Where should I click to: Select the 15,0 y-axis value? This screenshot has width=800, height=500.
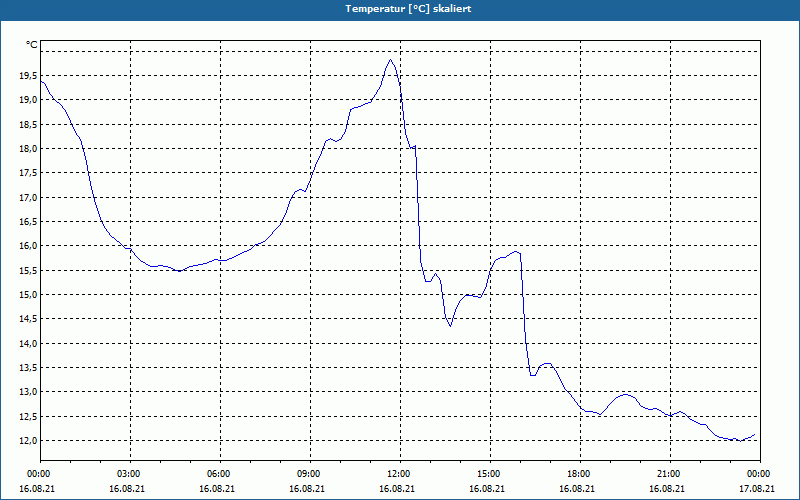[28, 294]
